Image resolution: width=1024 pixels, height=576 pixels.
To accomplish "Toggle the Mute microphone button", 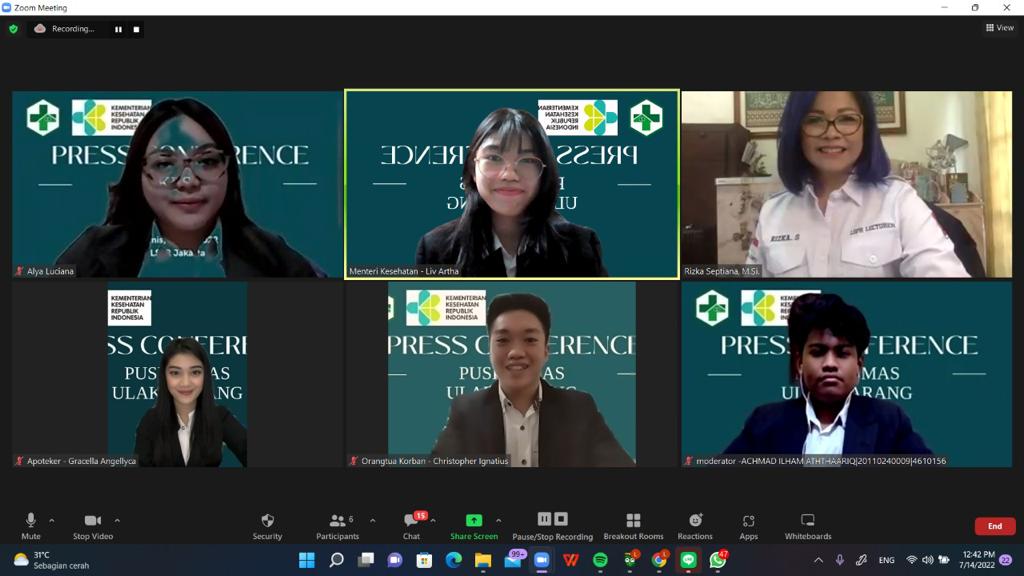I will pos(31,525).
